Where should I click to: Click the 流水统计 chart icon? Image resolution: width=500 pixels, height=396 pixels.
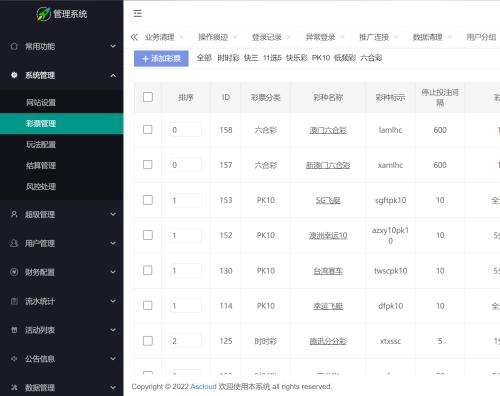pos(14,301)
